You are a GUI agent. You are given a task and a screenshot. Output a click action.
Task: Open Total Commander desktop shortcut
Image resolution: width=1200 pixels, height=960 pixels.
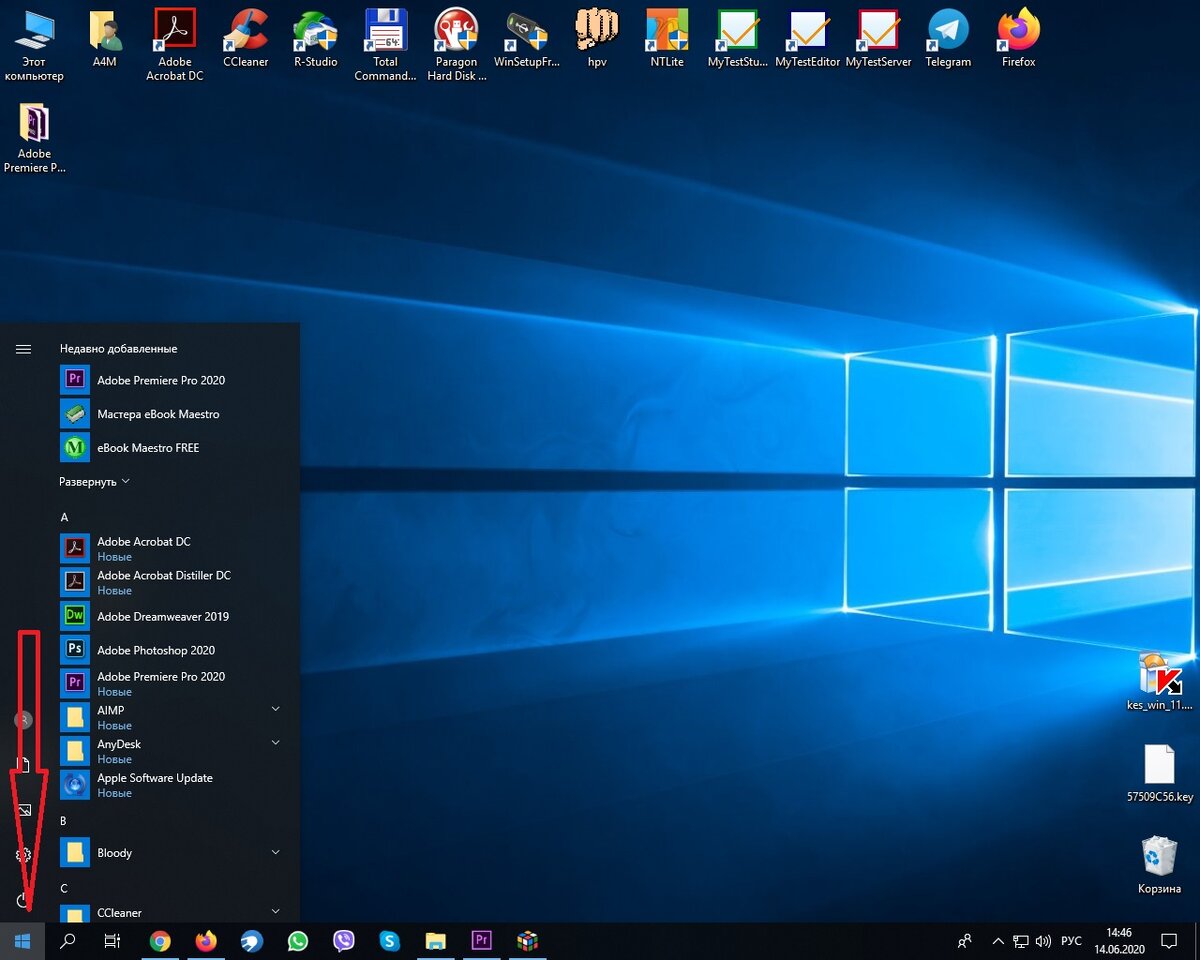point(385,45)
